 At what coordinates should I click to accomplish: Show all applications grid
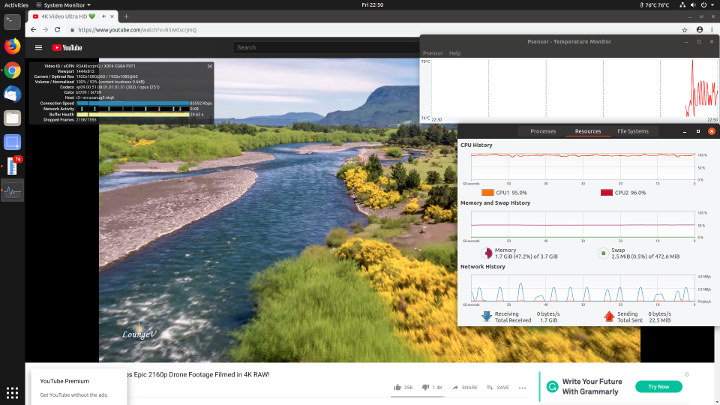click(12, 393)
